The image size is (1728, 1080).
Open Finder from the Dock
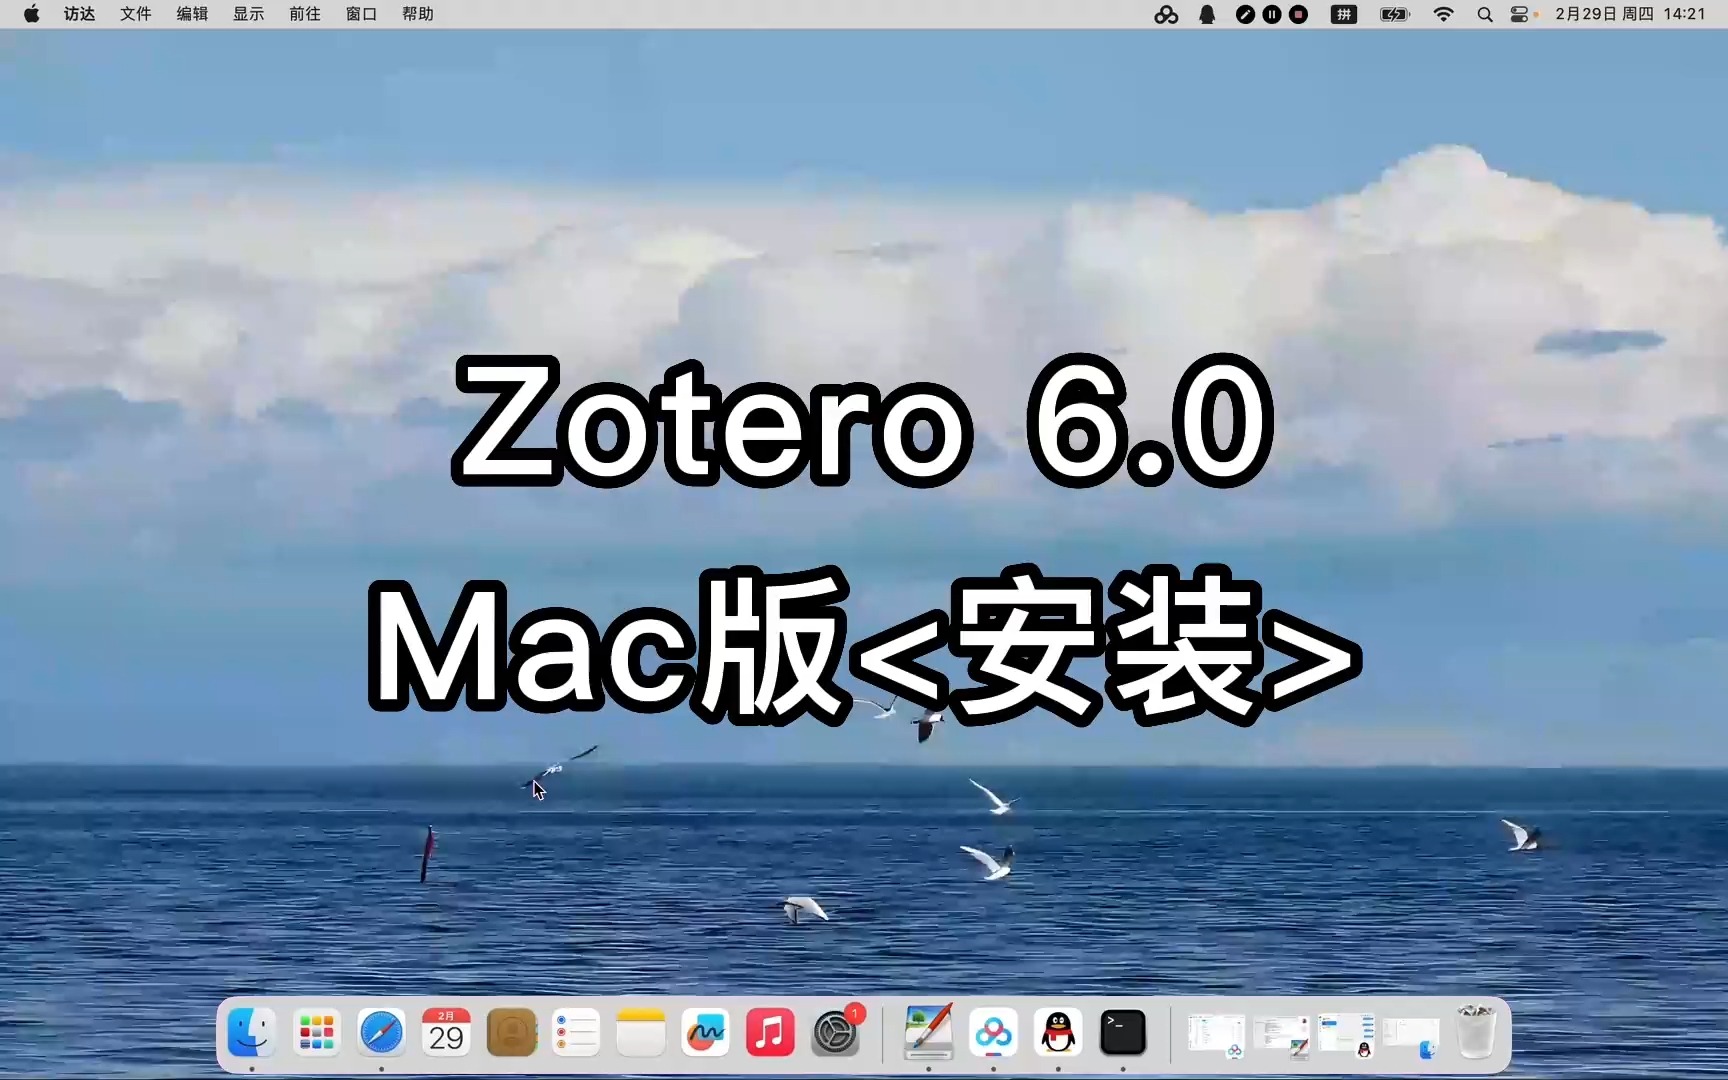tap(251, 1033)
